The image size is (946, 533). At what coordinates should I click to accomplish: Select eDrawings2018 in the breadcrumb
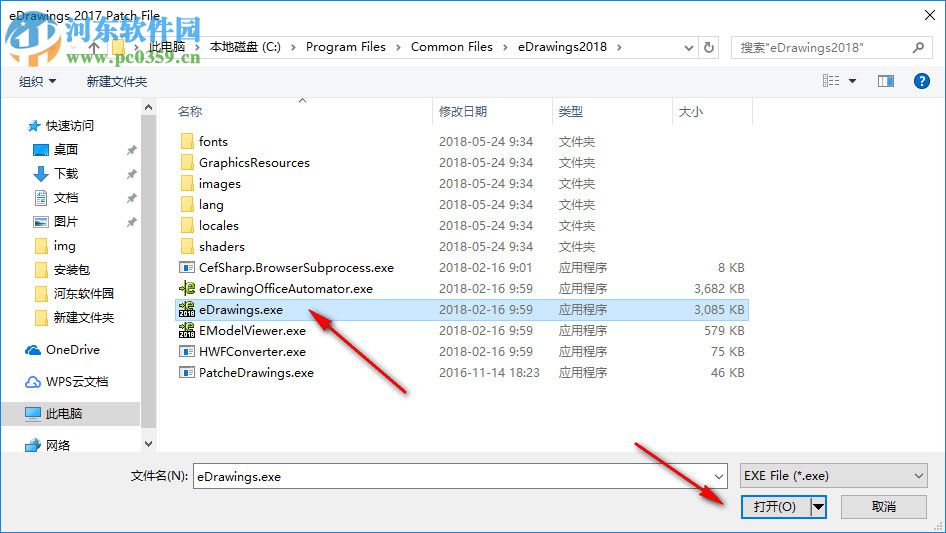tap(562, 47)
